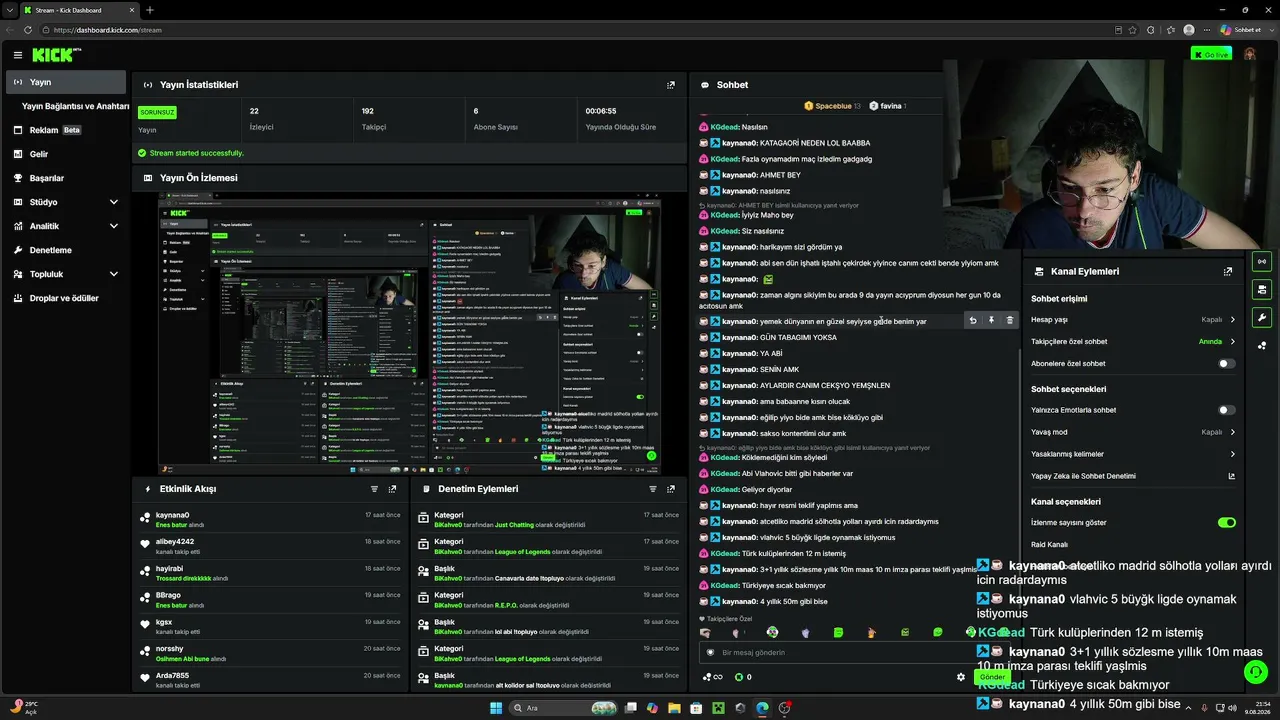Viewport: 1280px width, 720px height.
Task: Click the Spaceblue chat leaderboard entry
Action: pyautogui.click(x=832, y=106)
